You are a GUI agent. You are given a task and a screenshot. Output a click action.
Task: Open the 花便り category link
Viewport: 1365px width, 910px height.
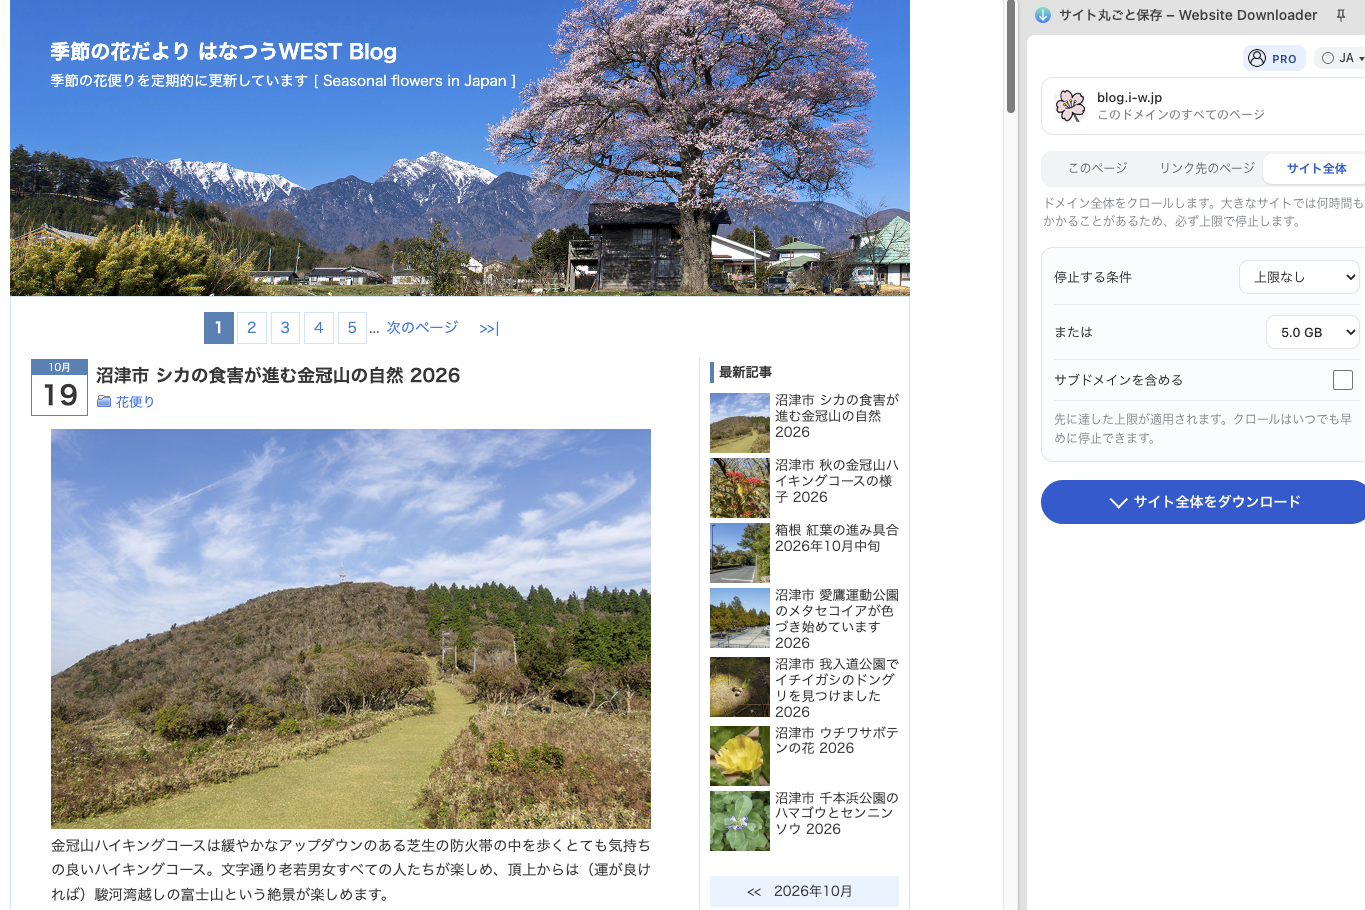[x=135, y=402]
